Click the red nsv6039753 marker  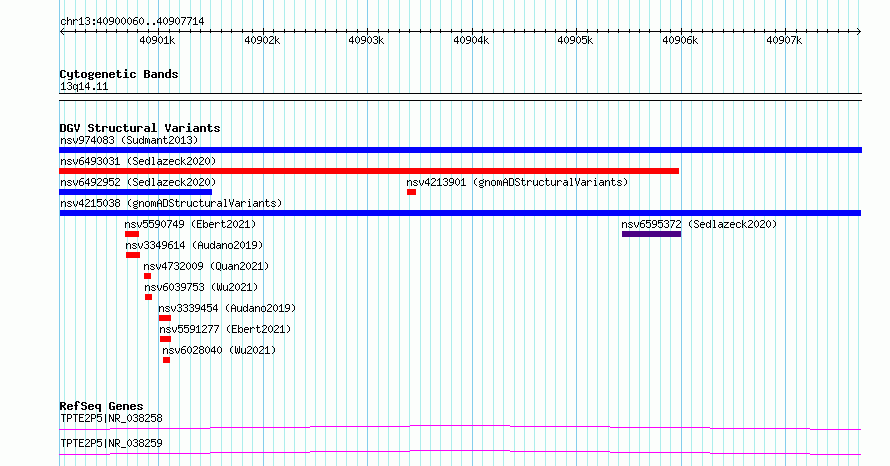coord(148,297)
